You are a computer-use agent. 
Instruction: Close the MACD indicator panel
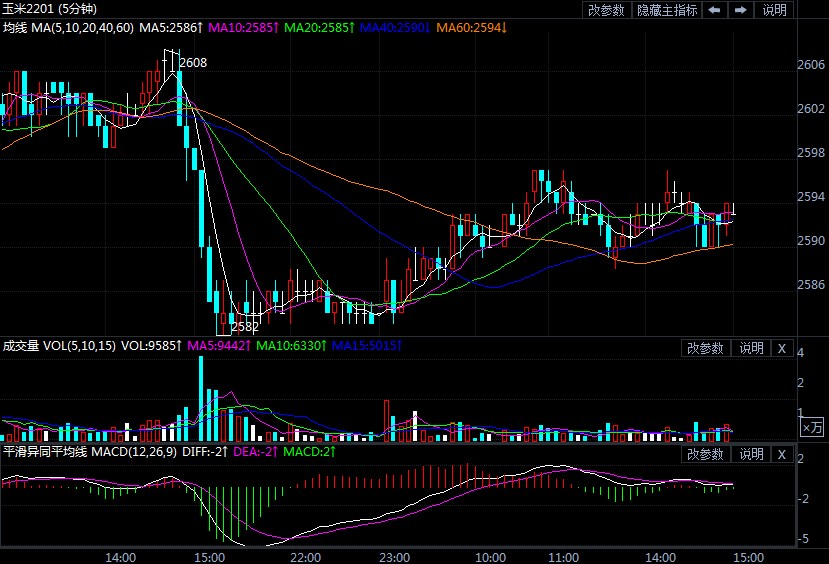point(782,454)
